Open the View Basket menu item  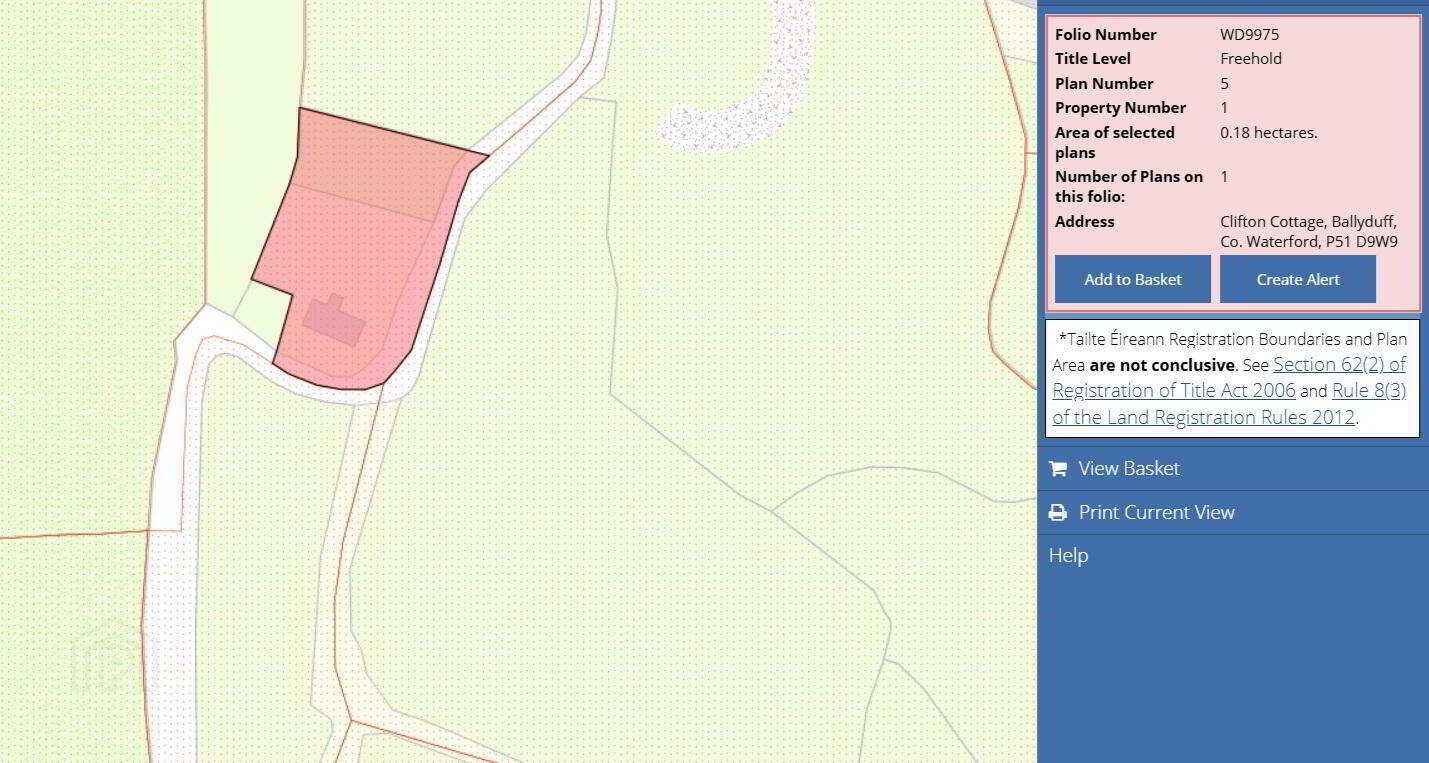pos(1233,468)
